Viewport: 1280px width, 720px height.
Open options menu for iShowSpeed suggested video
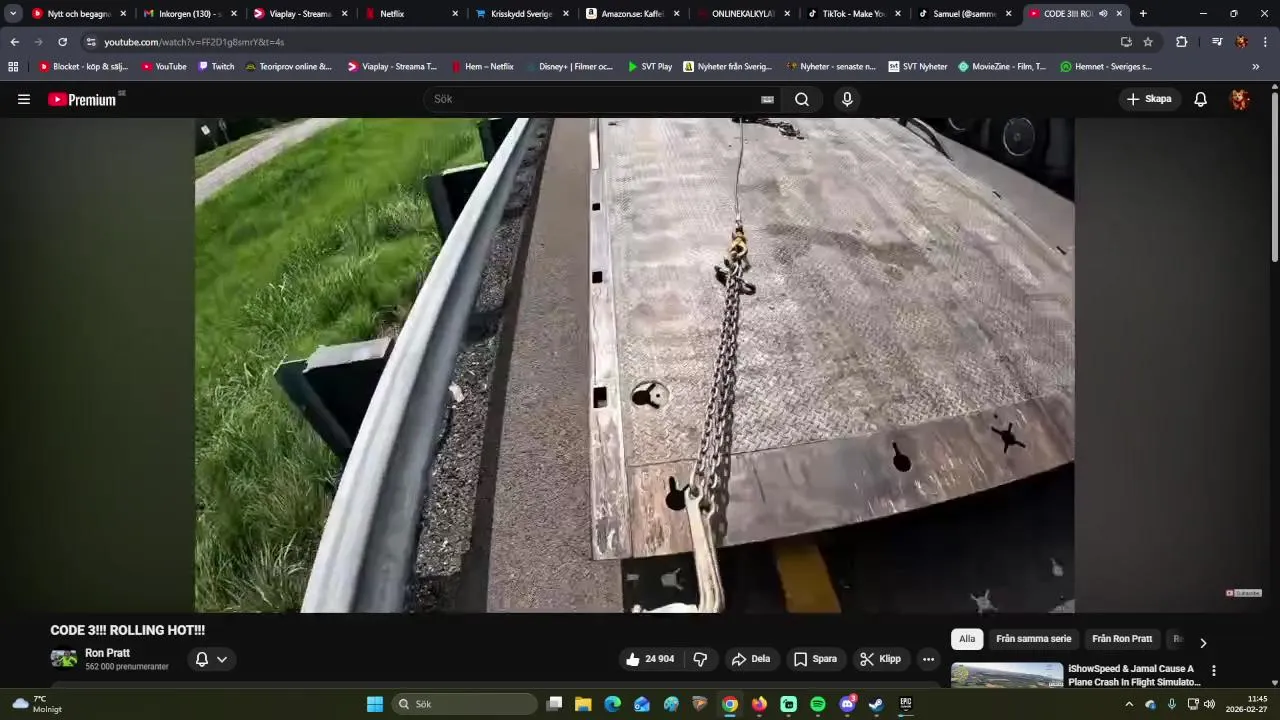point(1213,671)
